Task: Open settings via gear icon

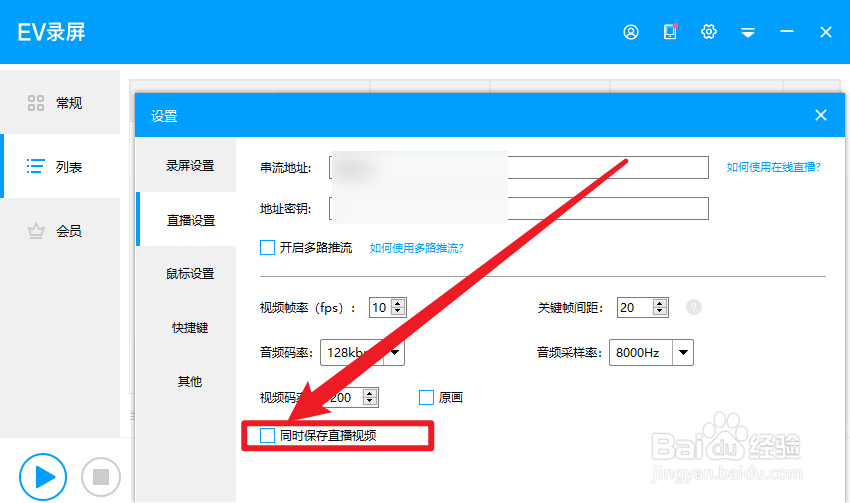Action: coord(709,32)
